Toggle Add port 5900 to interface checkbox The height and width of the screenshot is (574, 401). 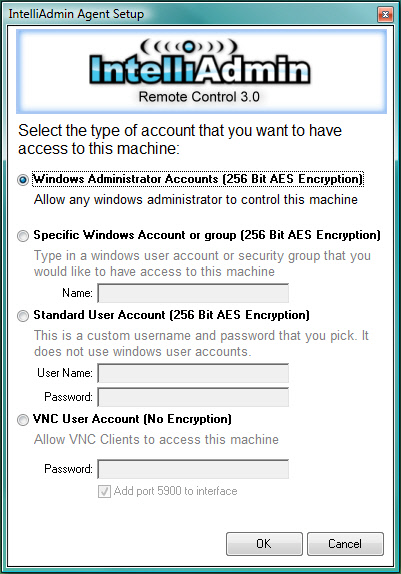104,491
